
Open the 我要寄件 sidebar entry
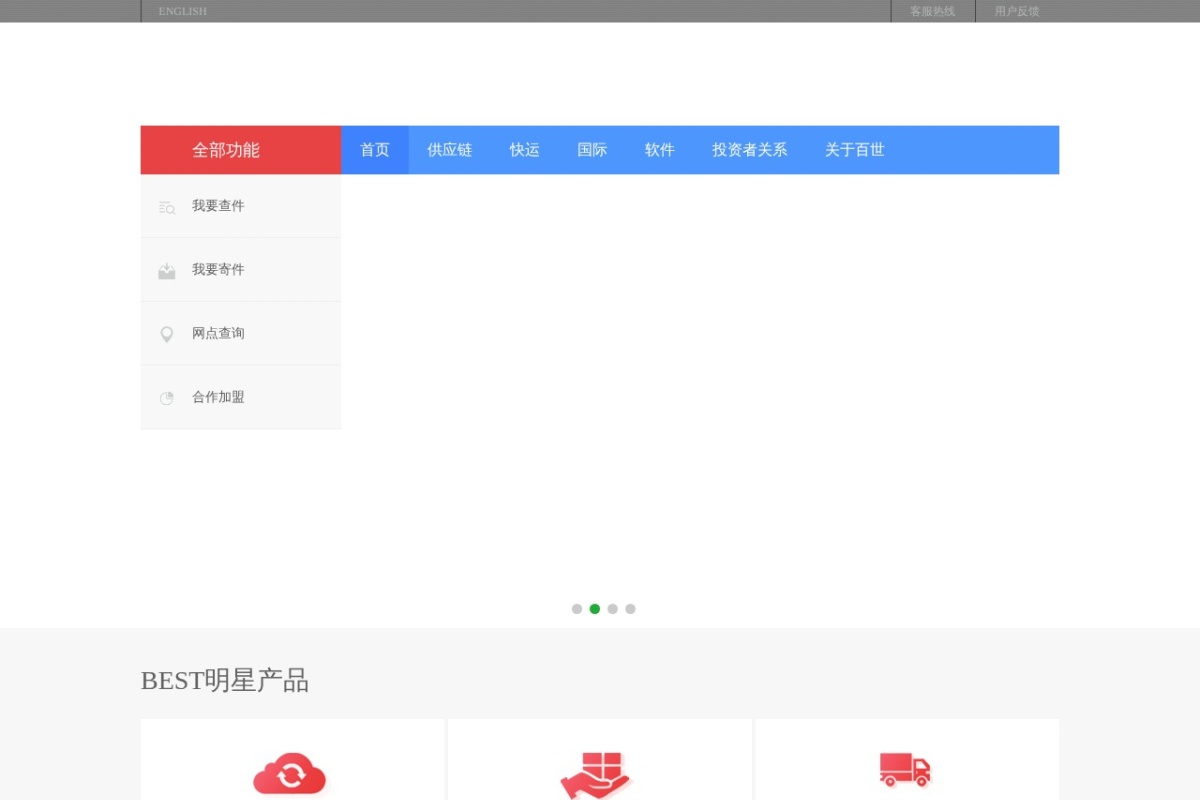click(x=241, y=270)
